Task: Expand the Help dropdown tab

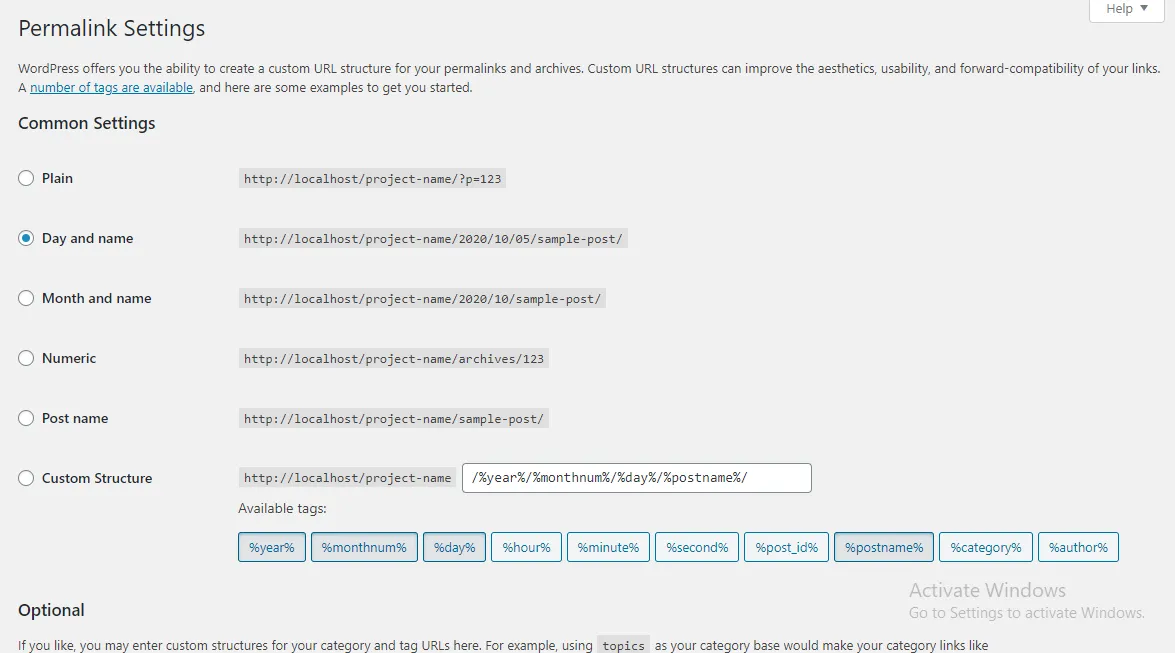Action: pyautogui.click(x=1127, y=9)
